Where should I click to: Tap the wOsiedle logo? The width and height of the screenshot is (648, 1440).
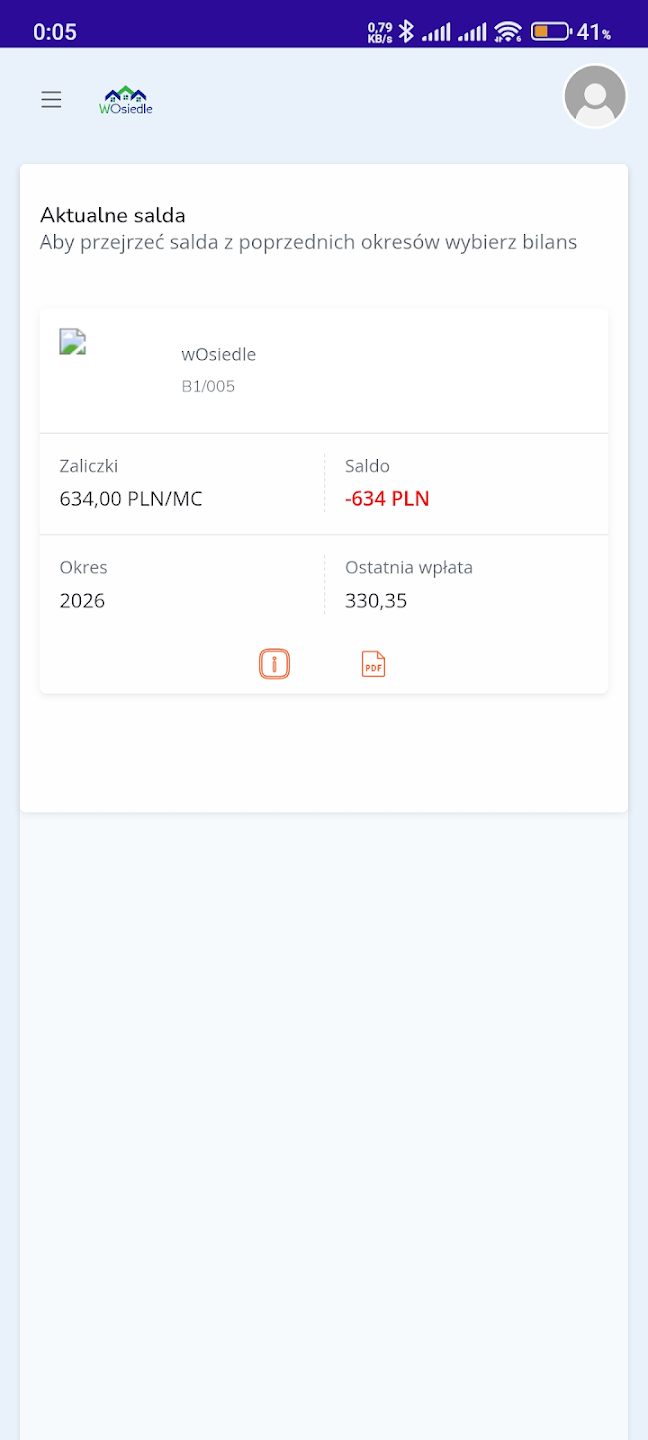click(126, 99)
